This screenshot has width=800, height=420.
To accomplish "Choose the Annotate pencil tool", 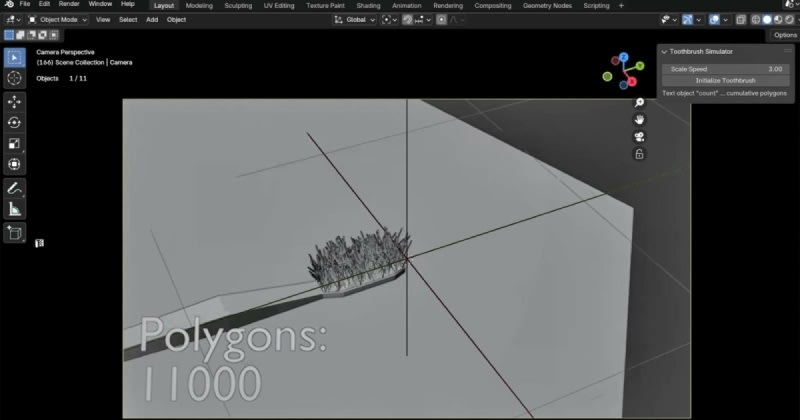I will (15, 188).
